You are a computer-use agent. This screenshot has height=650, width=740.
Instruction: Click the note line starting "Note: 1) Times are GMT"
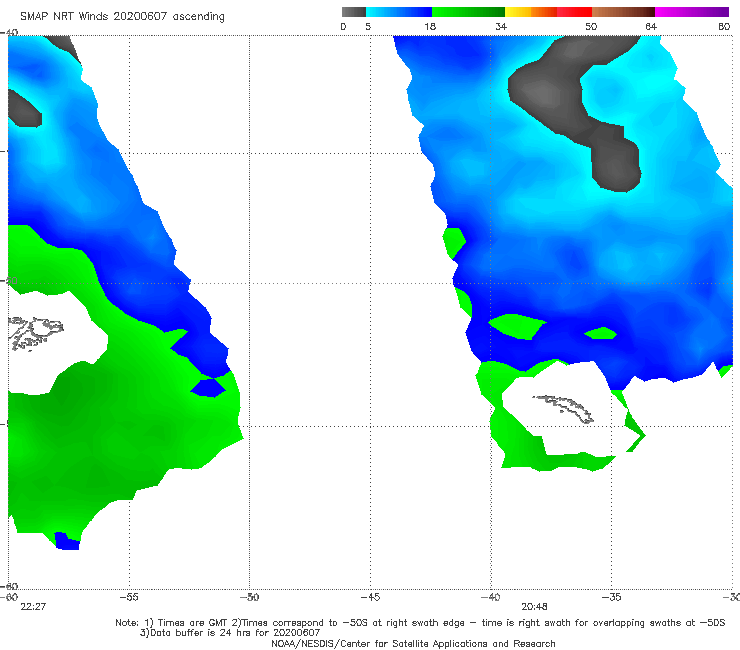420,623
